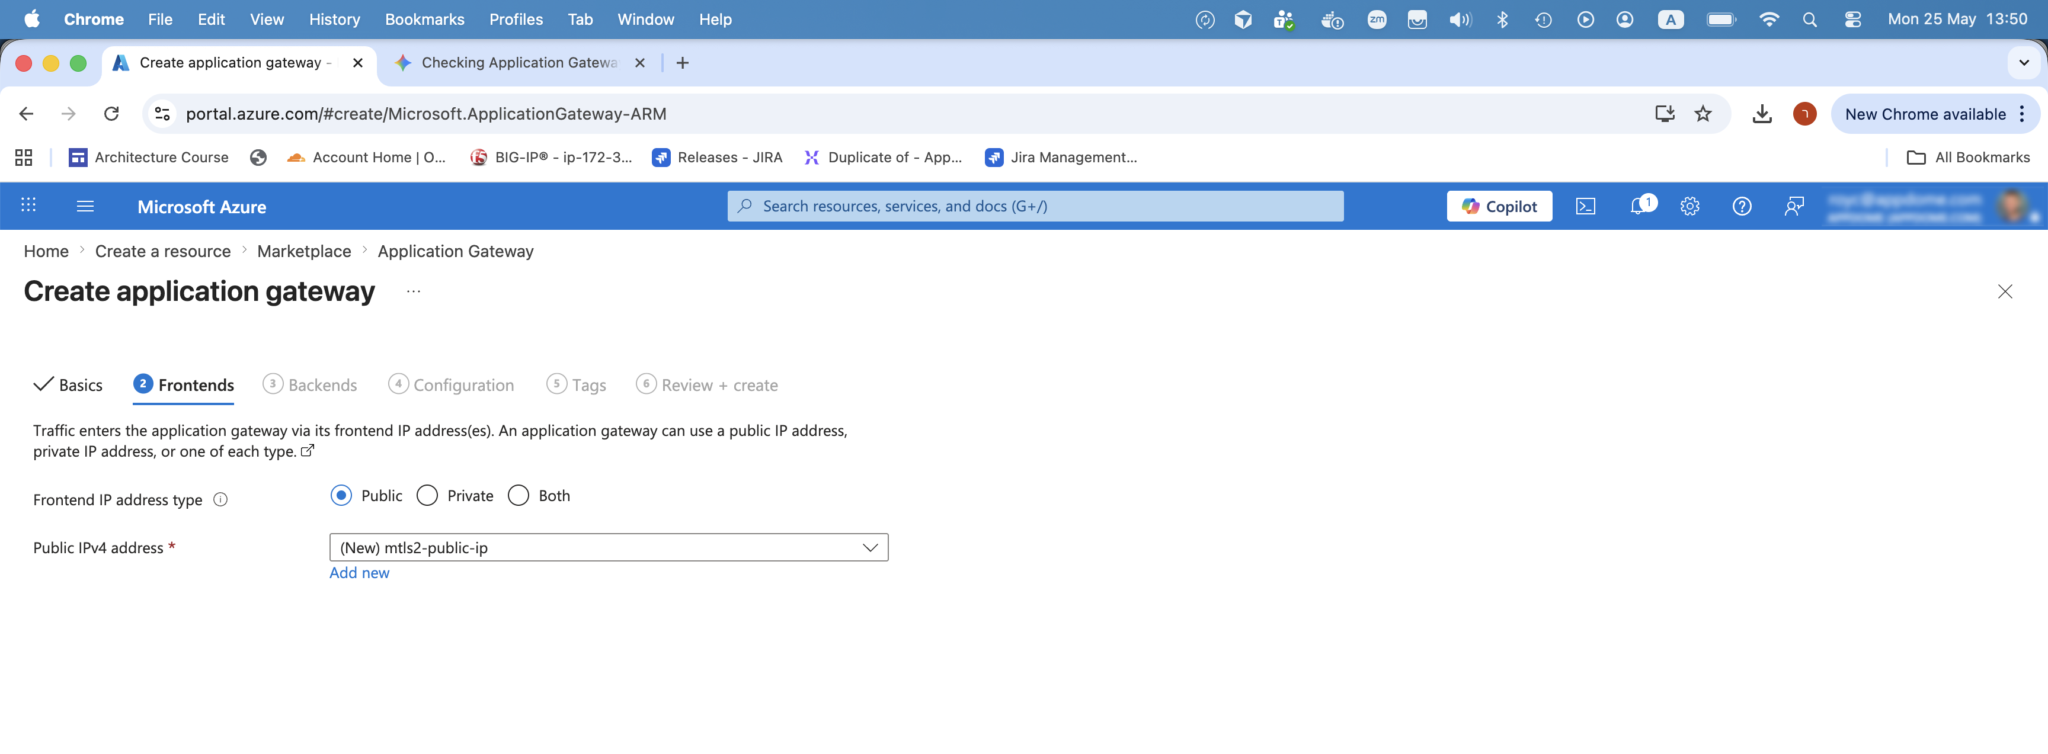Reload the Azure portal page
The height and width of the screenshot is (754, 2048).
[112, 114]
